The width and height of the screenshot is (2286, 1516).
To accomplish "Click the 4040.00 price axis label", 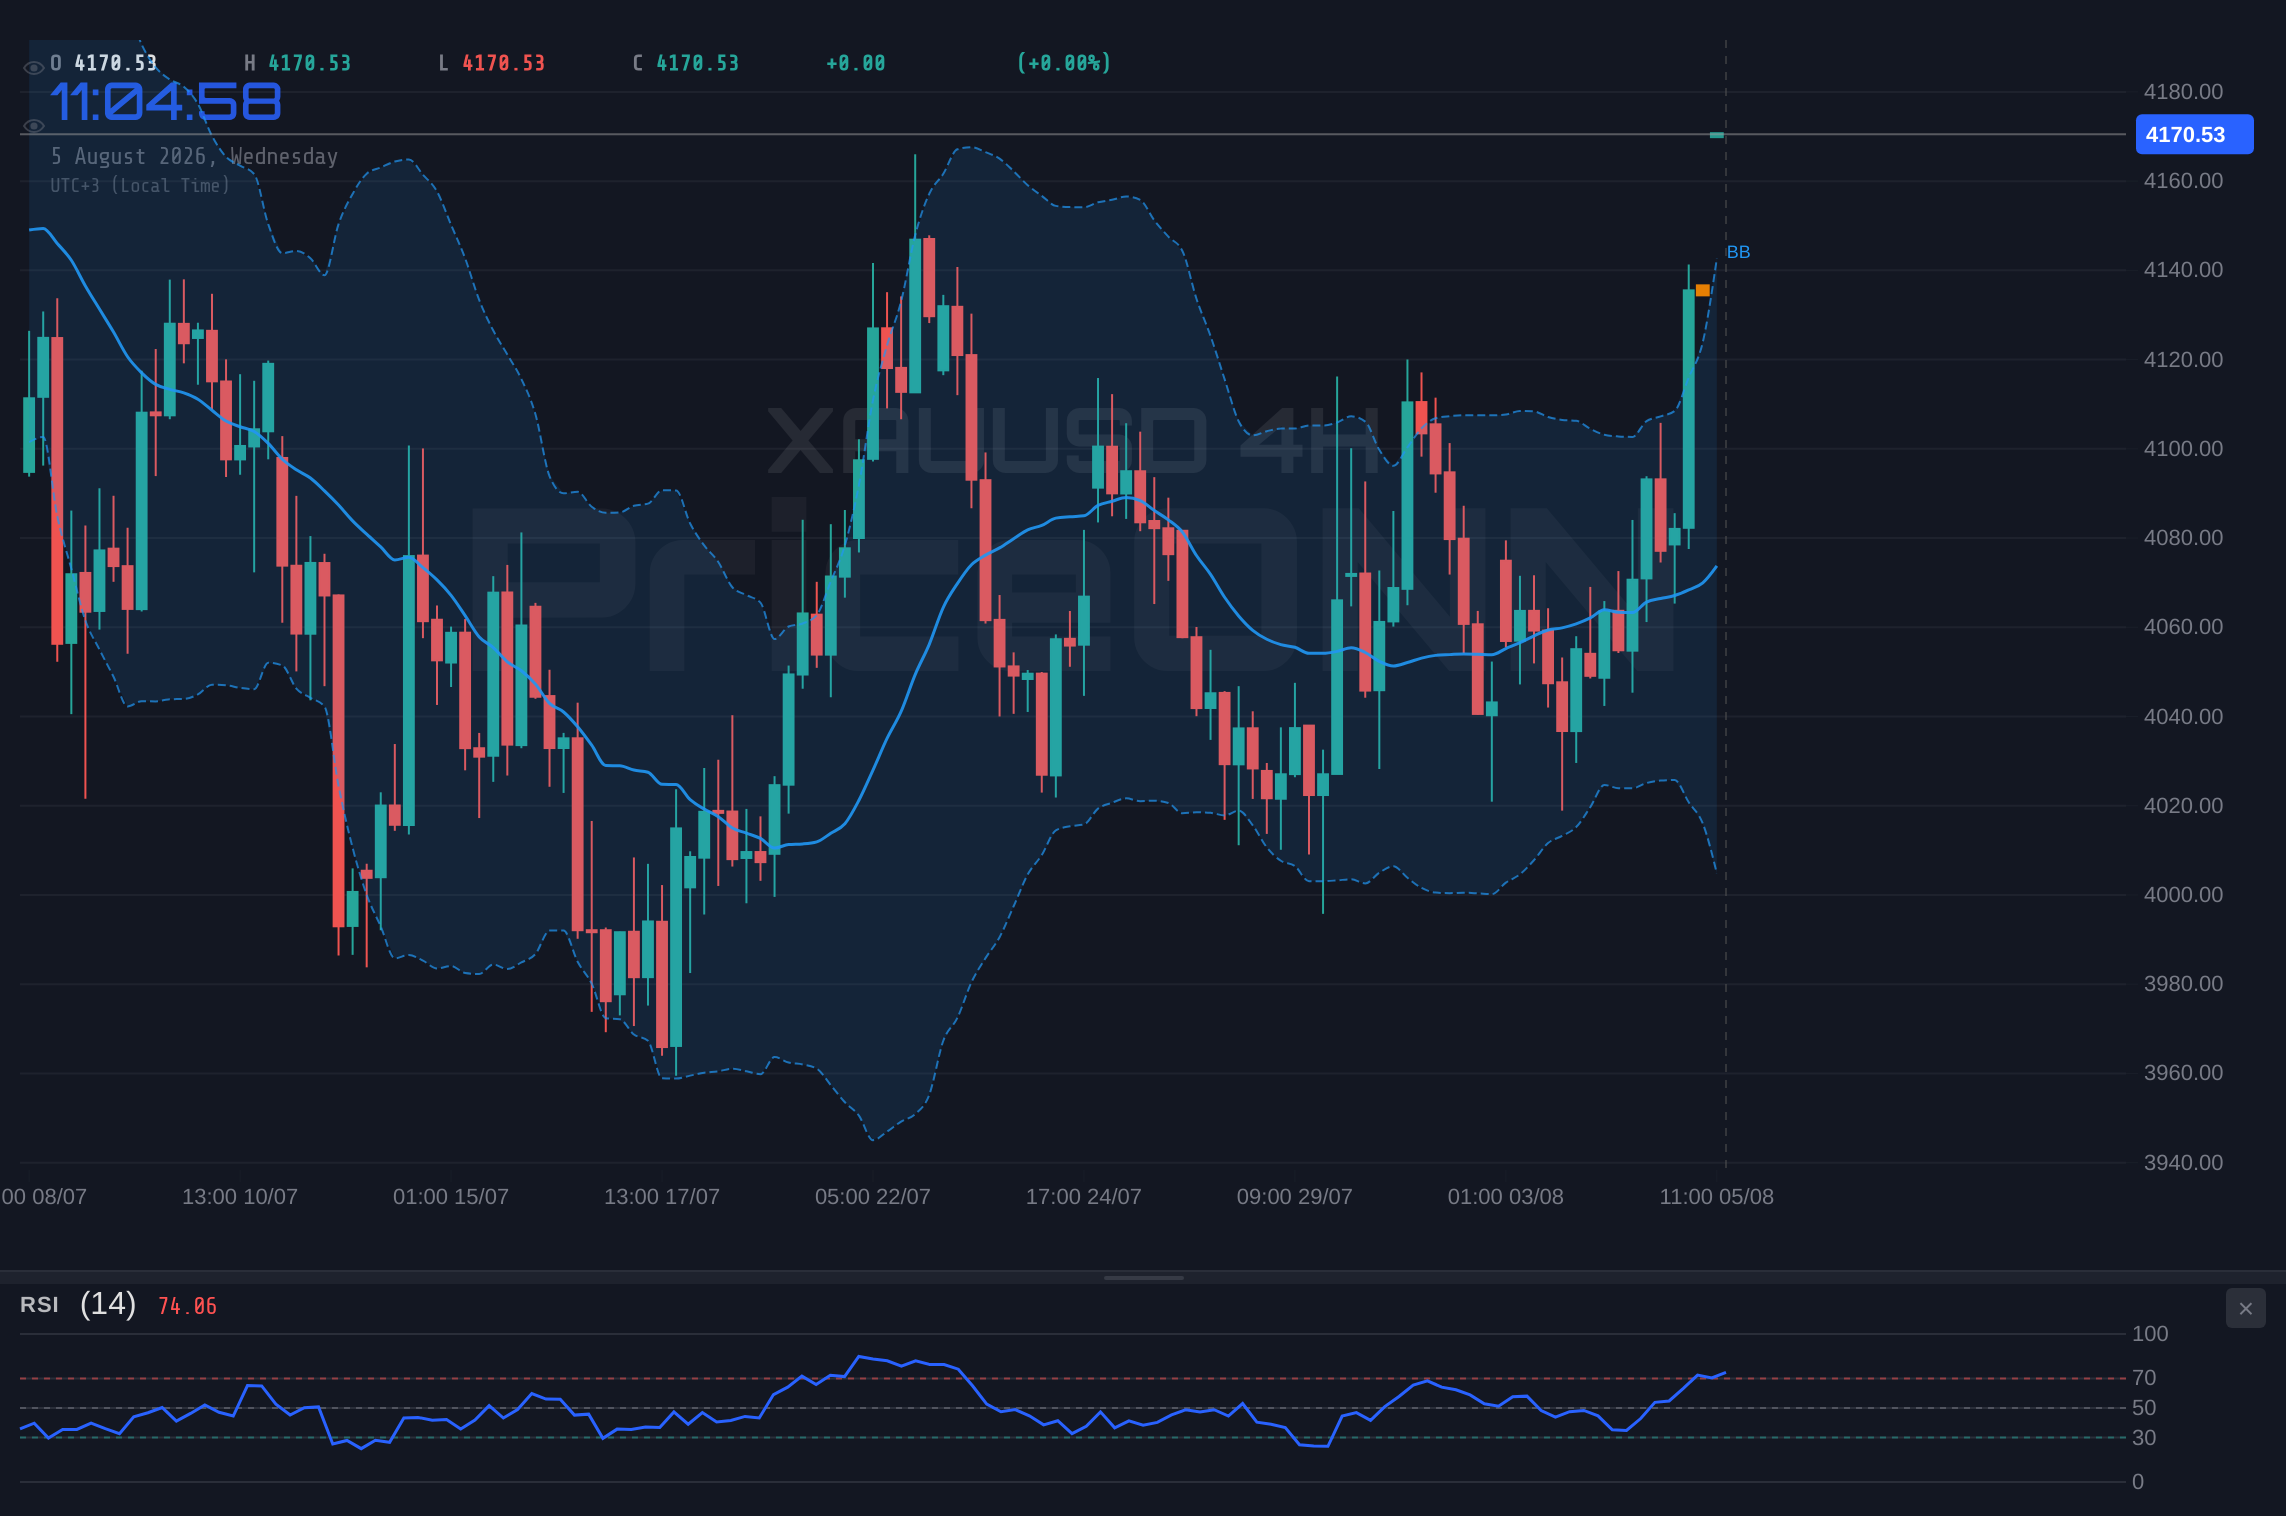I will (2183, 717).
